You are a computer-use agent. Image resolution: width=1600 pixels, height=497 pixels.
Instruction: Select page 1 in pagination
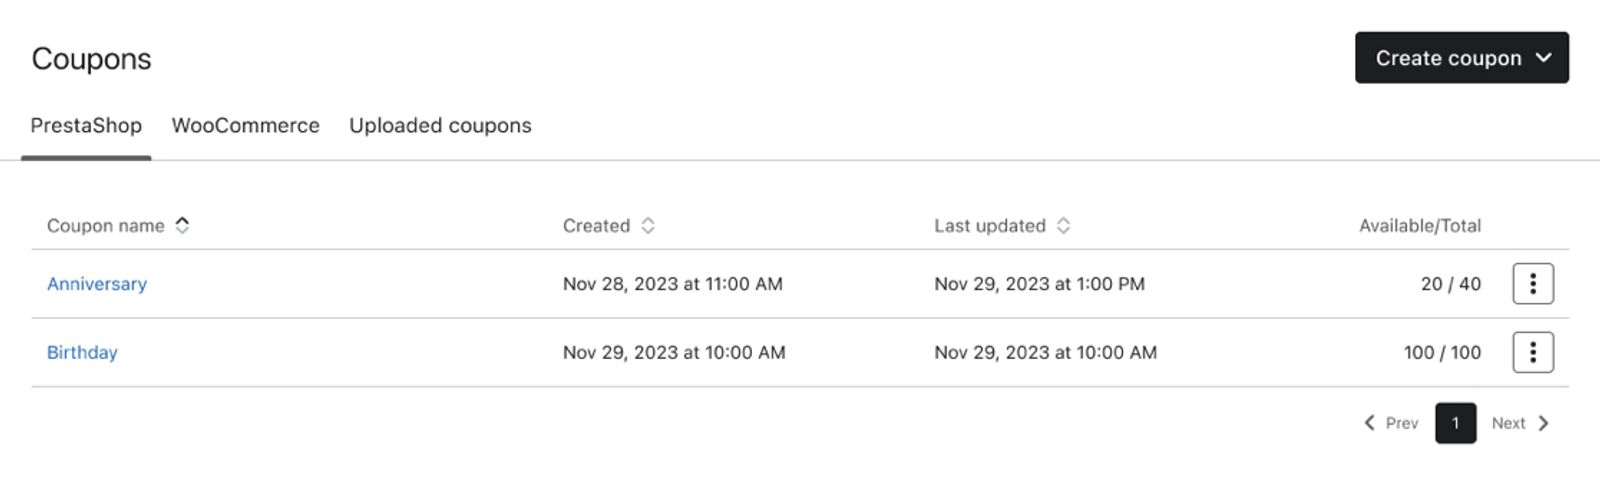click(x=1455, y=423)
